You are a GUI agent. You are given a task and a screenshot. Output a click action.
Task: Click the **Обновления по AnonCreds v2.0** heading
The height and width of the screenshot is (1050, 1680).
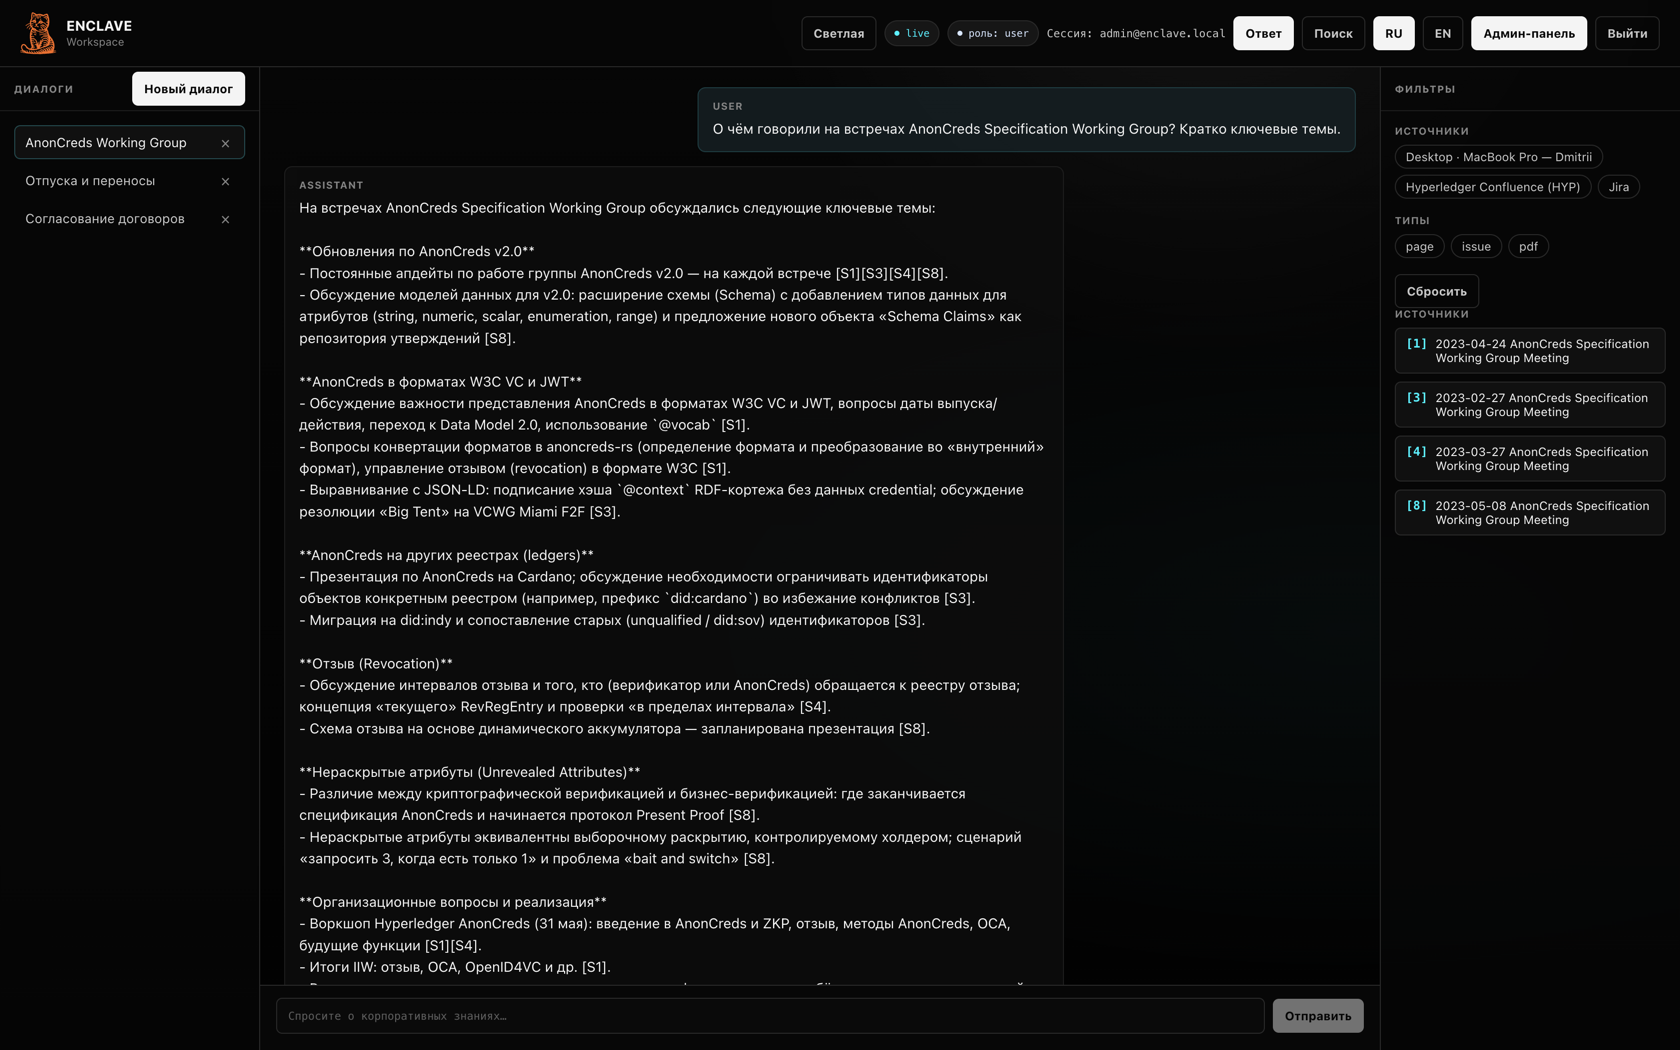[417, 252]
